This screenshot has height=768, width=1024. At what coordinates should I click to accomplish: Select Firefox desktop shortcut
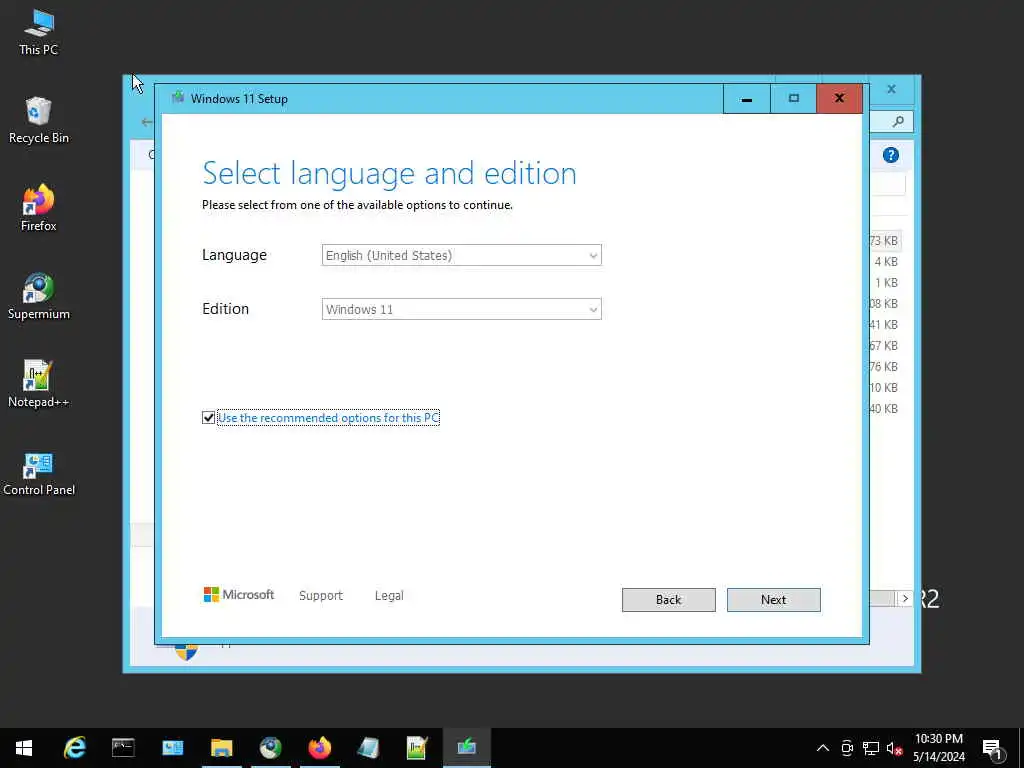[39, 208]
